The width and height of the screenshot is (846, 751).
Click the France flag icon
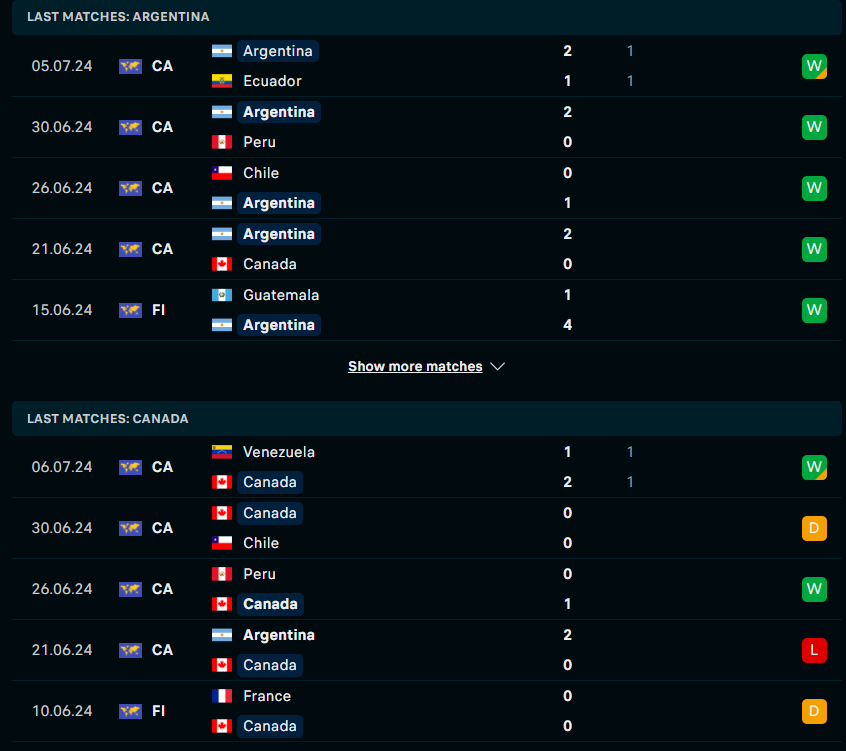coord(222,696)
